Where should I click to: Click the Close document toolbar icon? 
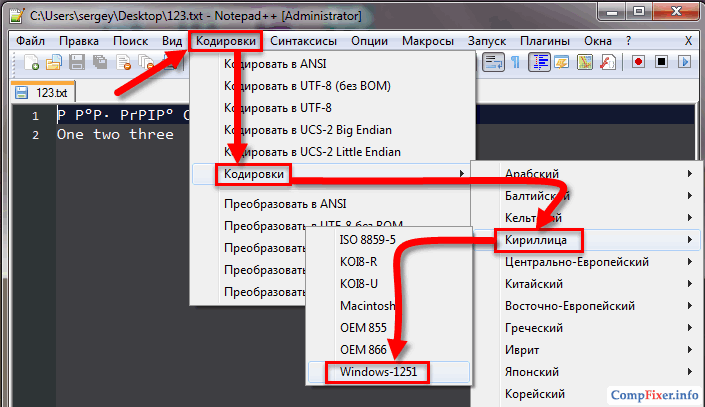point(123,62)
